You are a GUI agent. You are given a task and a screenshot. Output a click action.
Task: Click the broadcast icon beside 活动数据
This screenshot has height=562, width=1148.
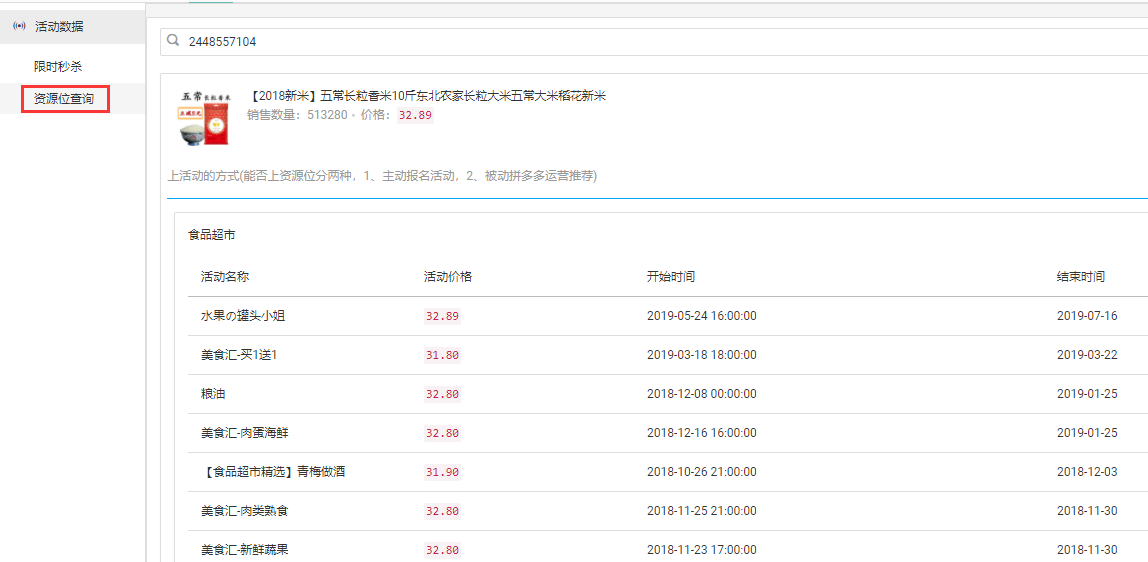pos(19,27)
